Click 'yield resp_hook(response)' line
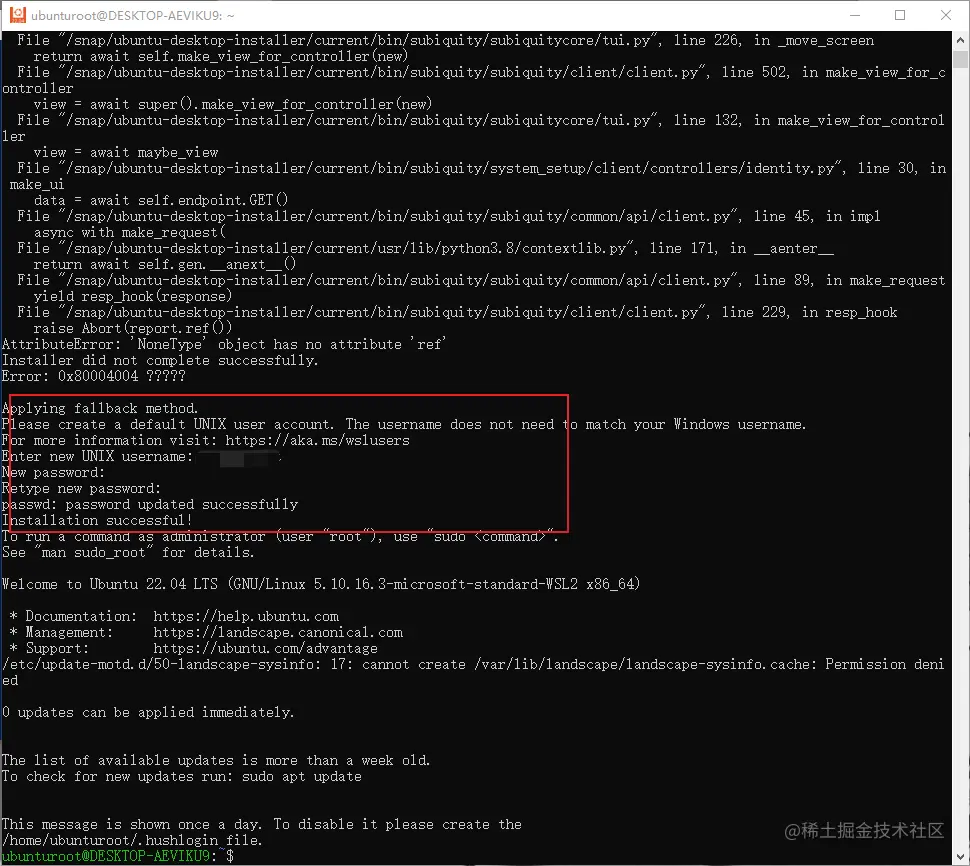The height and width of the screenshot is (866, 970). (x=133, y=296)
